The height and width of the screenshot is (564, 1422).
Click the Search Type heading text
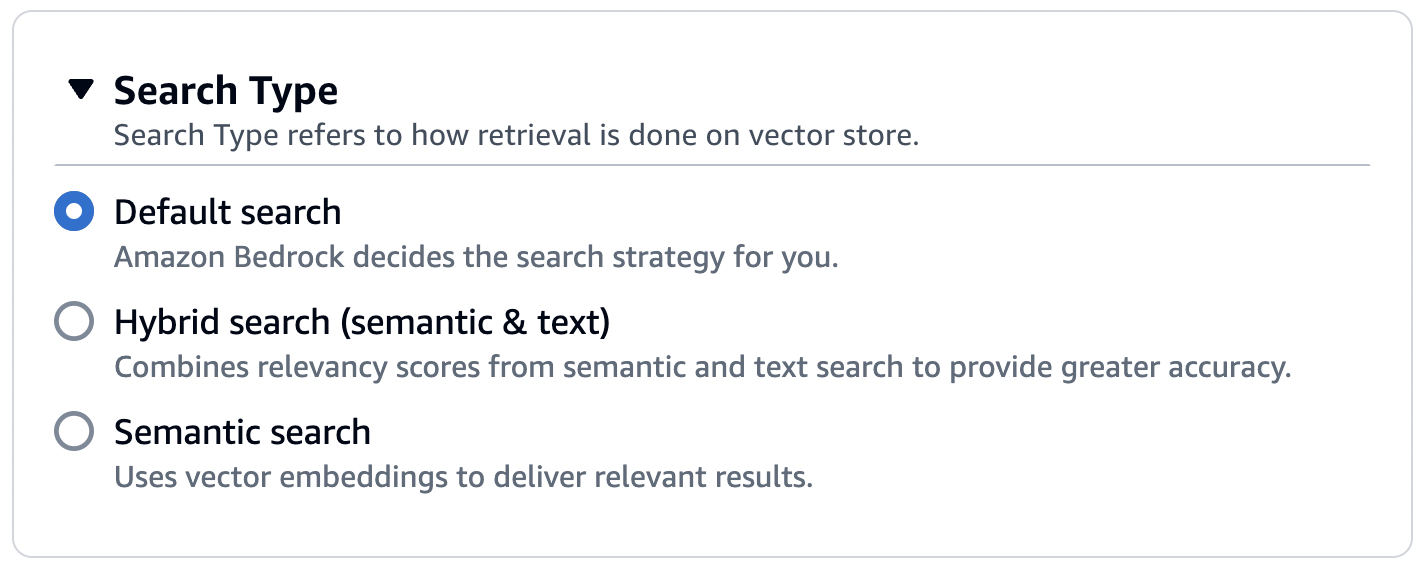226,91
